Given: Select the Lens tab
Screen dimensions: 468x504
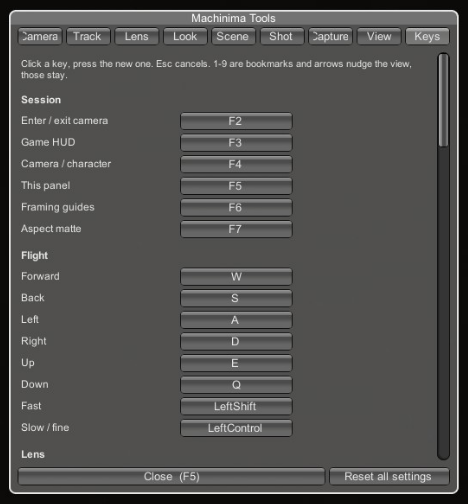Looking at the screenshot, I should point(137,36).
